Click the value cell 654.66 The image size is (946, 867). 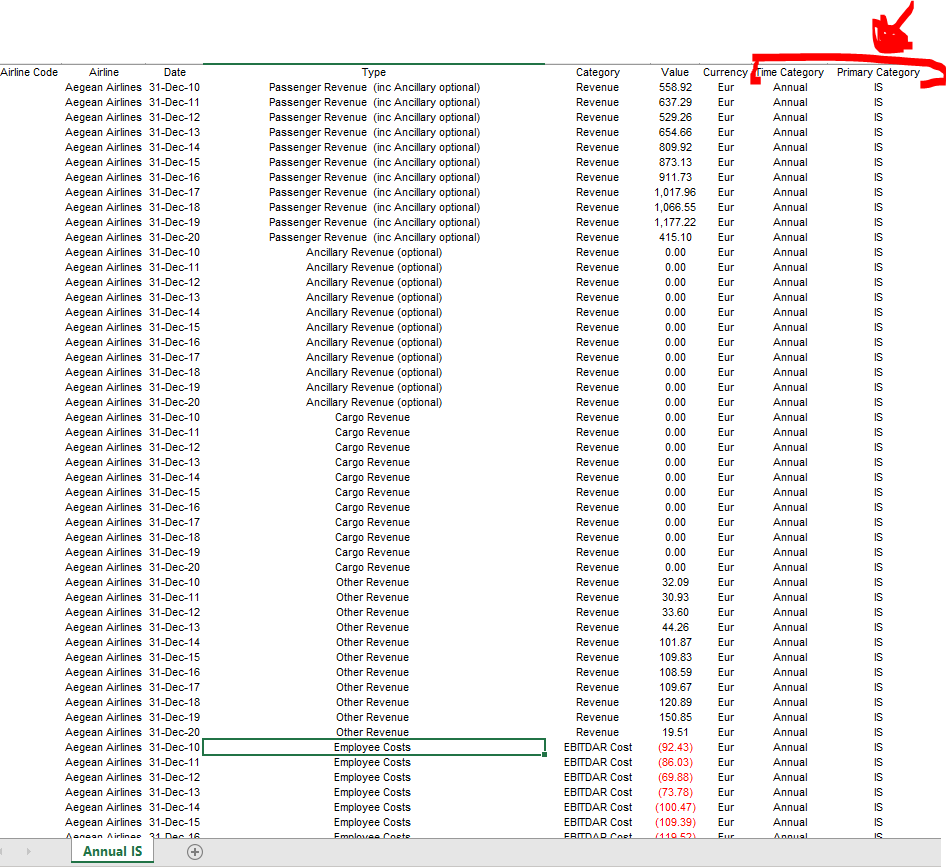[x=675, y=133]
